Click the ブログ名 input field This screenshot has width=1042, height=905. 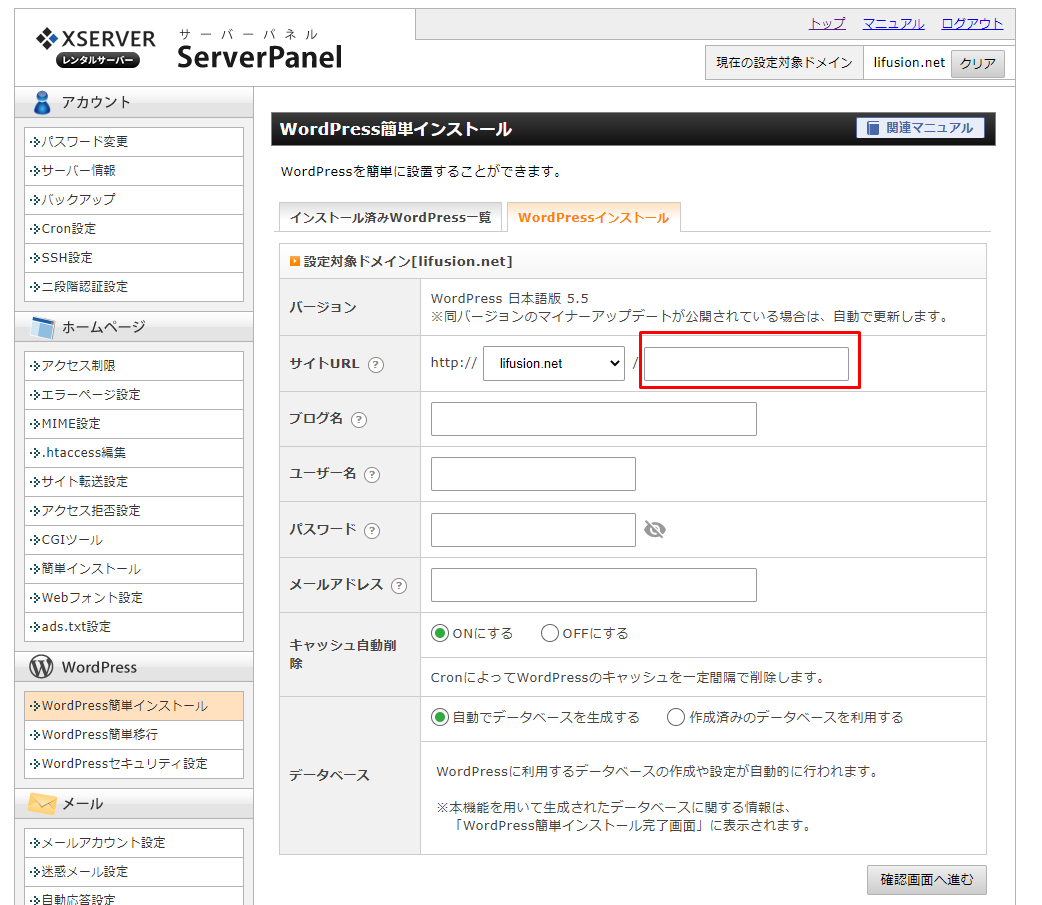(593, 419)
